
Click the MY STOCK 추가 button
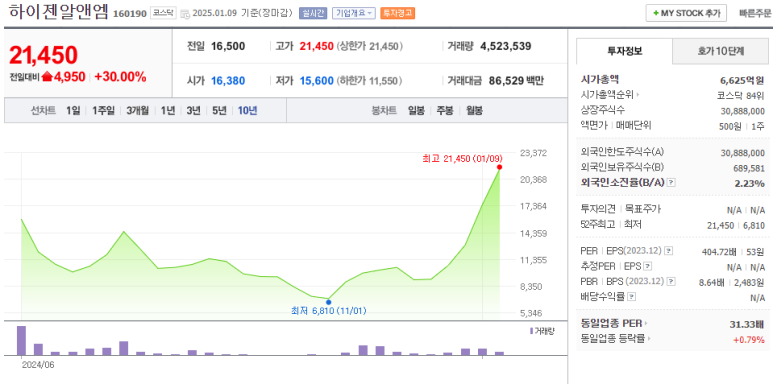pos(686,13)
